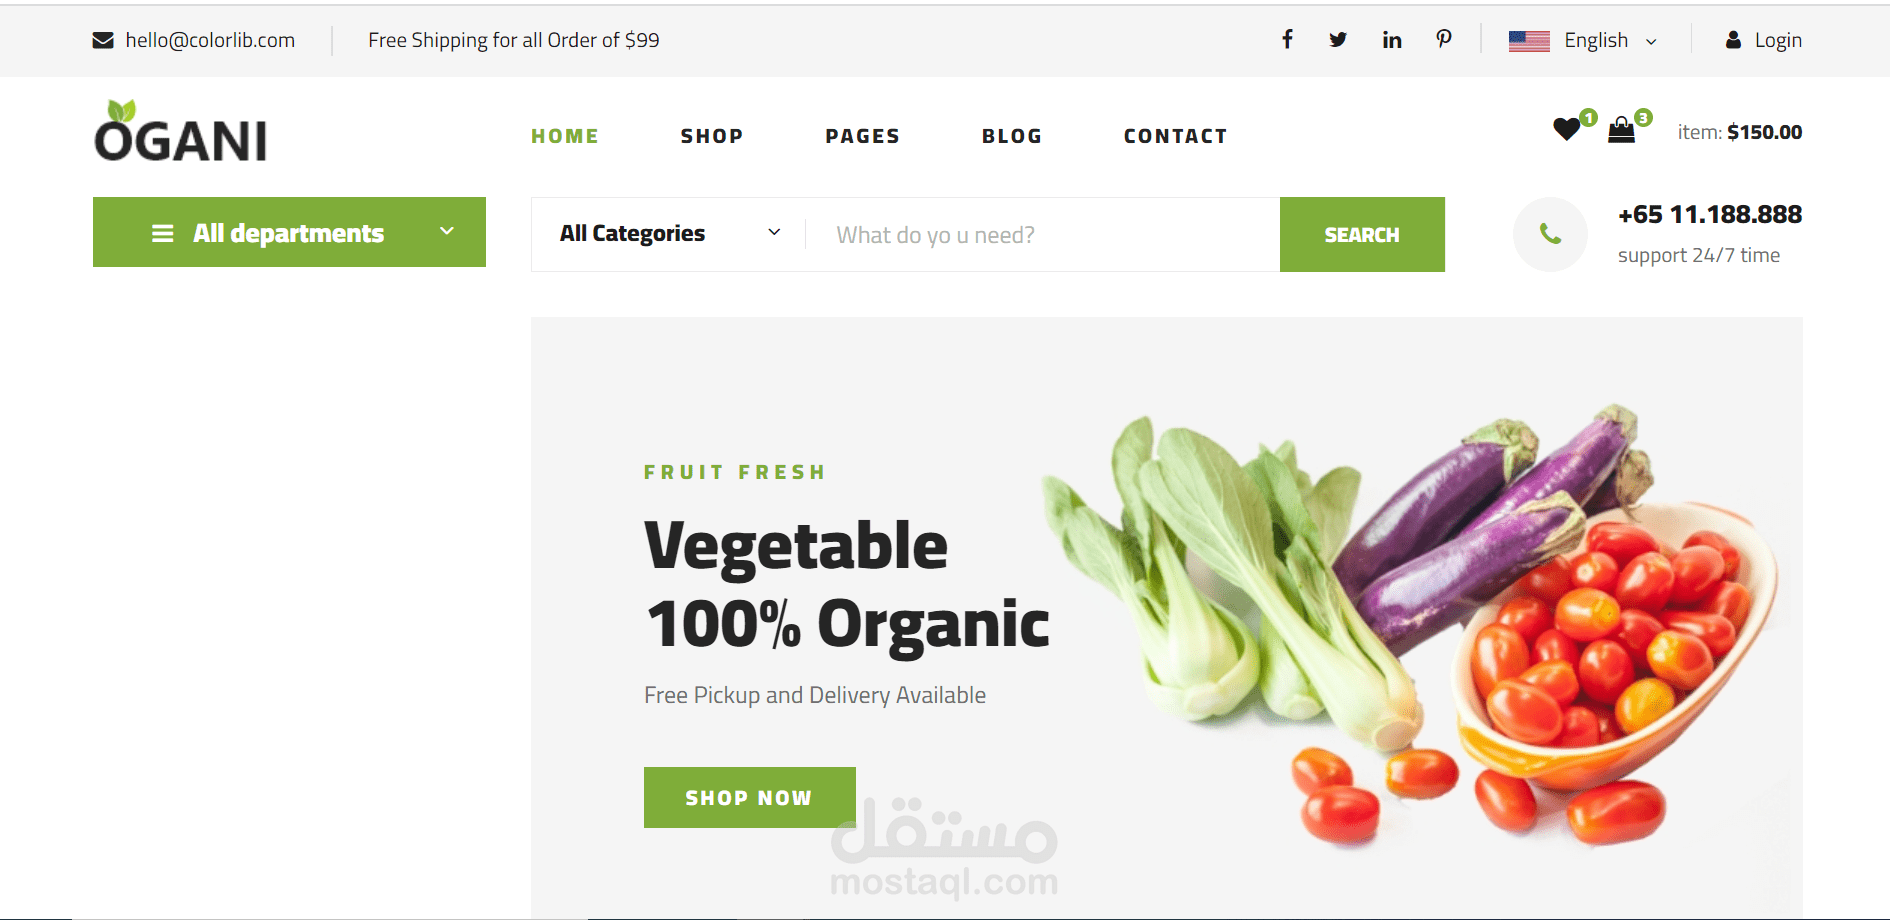Open the Twitter social link
The width and height of the screenshot is (1890, 920).
click(1338, 40)
